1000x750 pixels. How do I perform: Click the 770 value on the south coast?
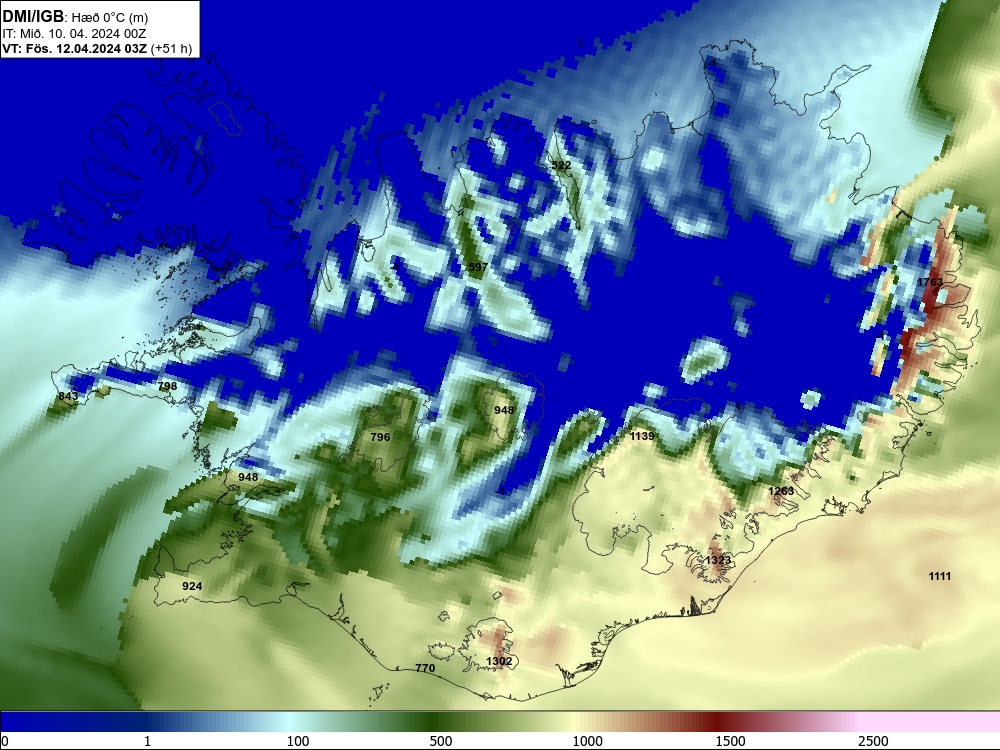point(425,668)
